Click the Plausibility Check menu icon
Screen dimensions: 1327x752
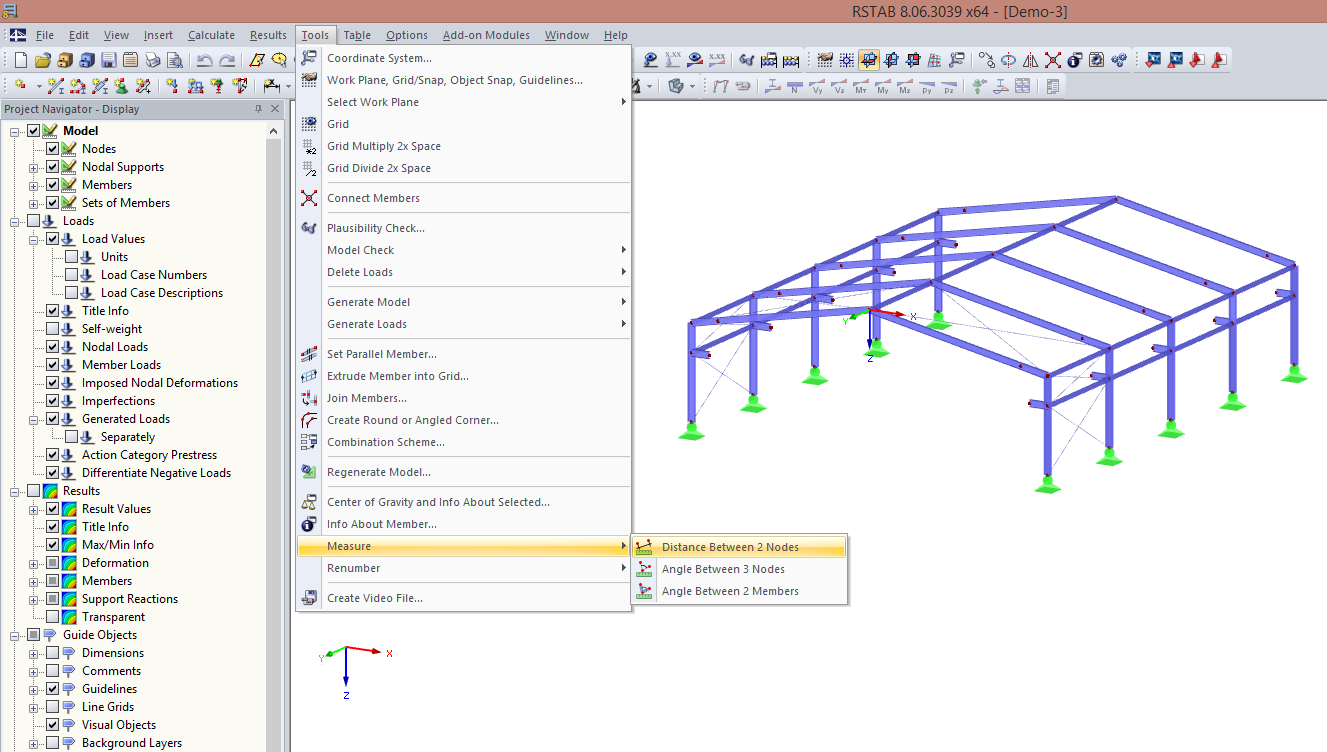(x=309, y=228)
